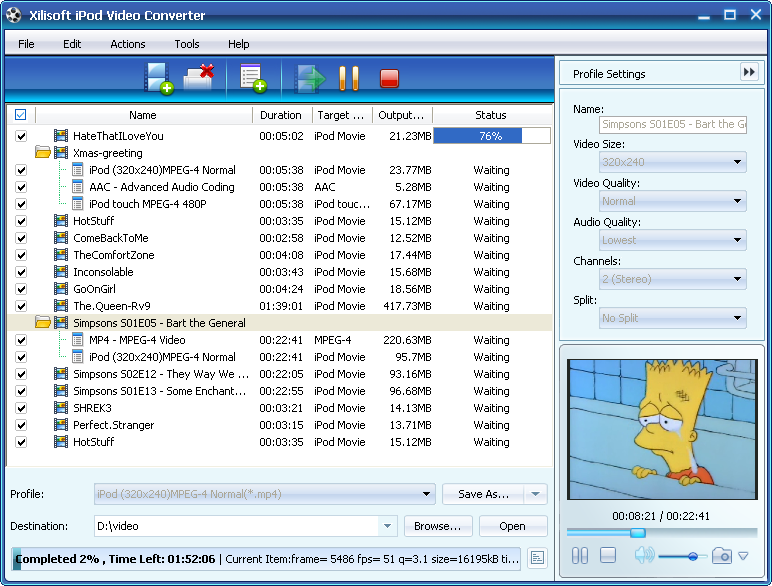Open the Video Quality dropdown

[673, 201]
